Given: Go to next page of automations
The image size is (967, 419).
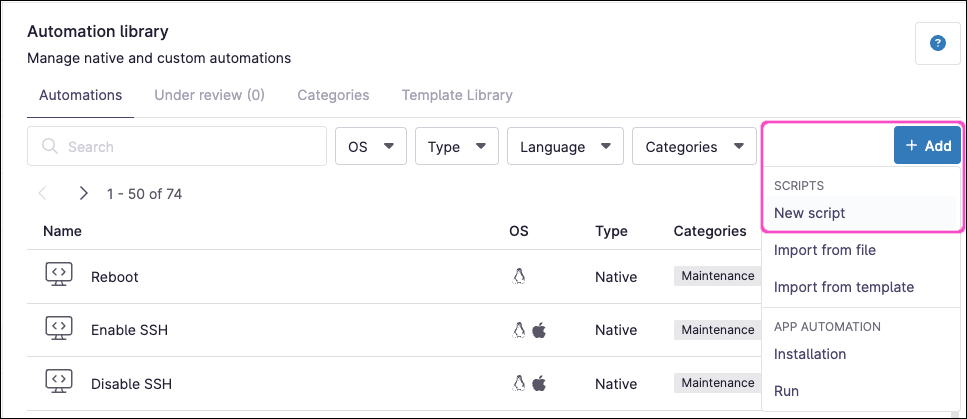Looking at the screenshot, I should pyautogui.click(x=84, y=193).
